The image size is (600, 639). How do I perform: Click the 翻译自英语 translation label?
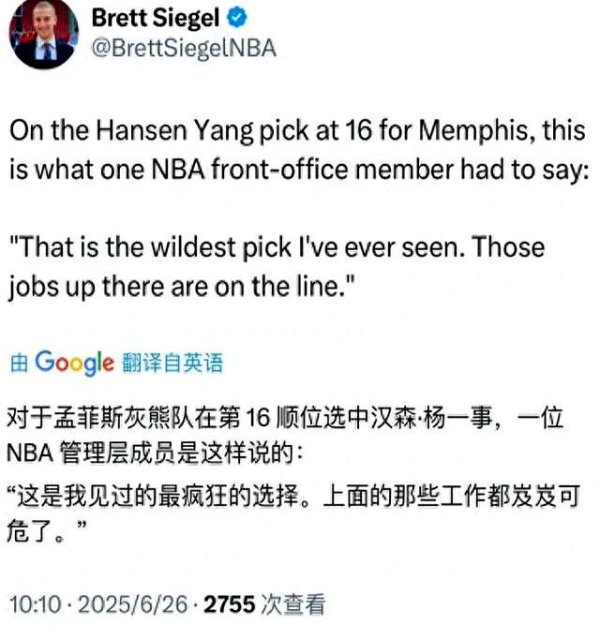tap(172, 363)
